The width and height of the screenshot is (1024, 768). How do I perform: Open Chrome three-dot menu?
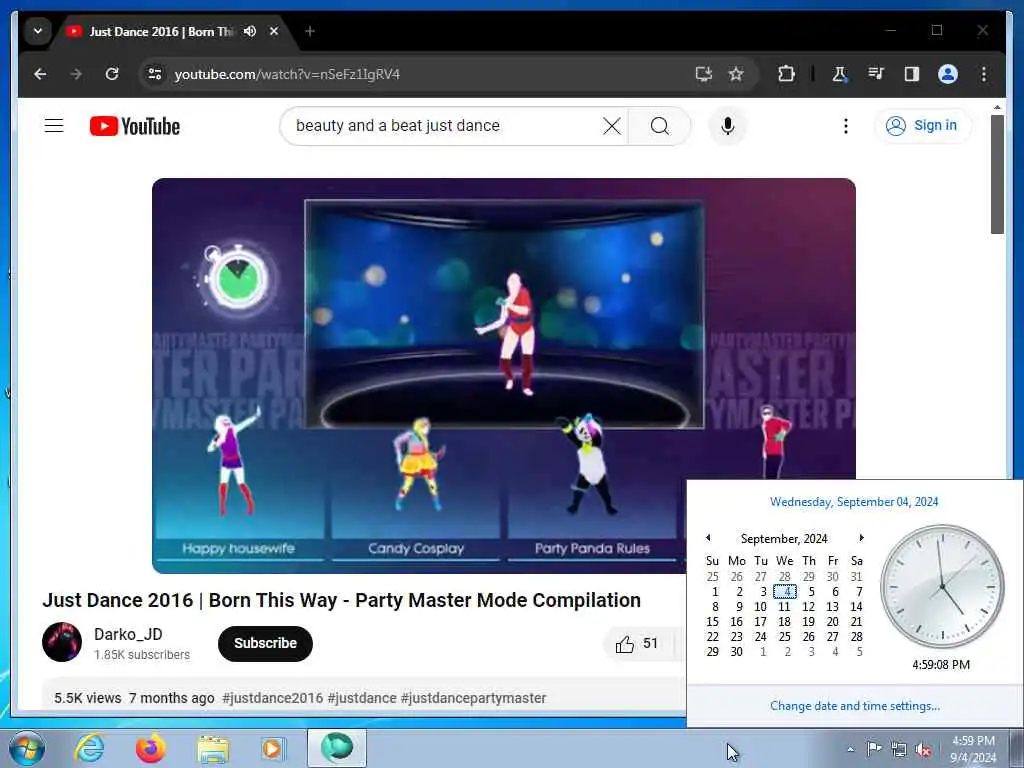(984, 74)
